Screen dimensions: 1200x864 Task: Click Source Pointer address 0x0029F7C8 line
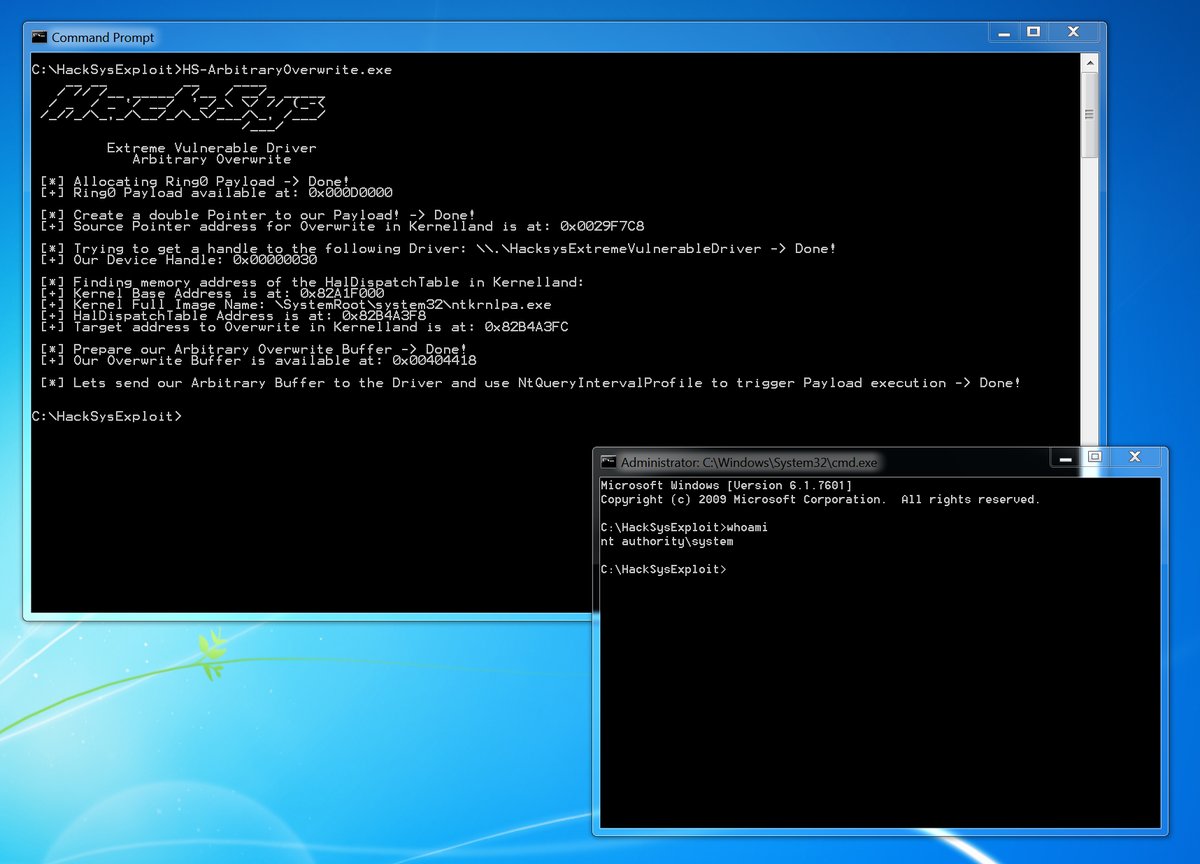[x=342, y=226]
